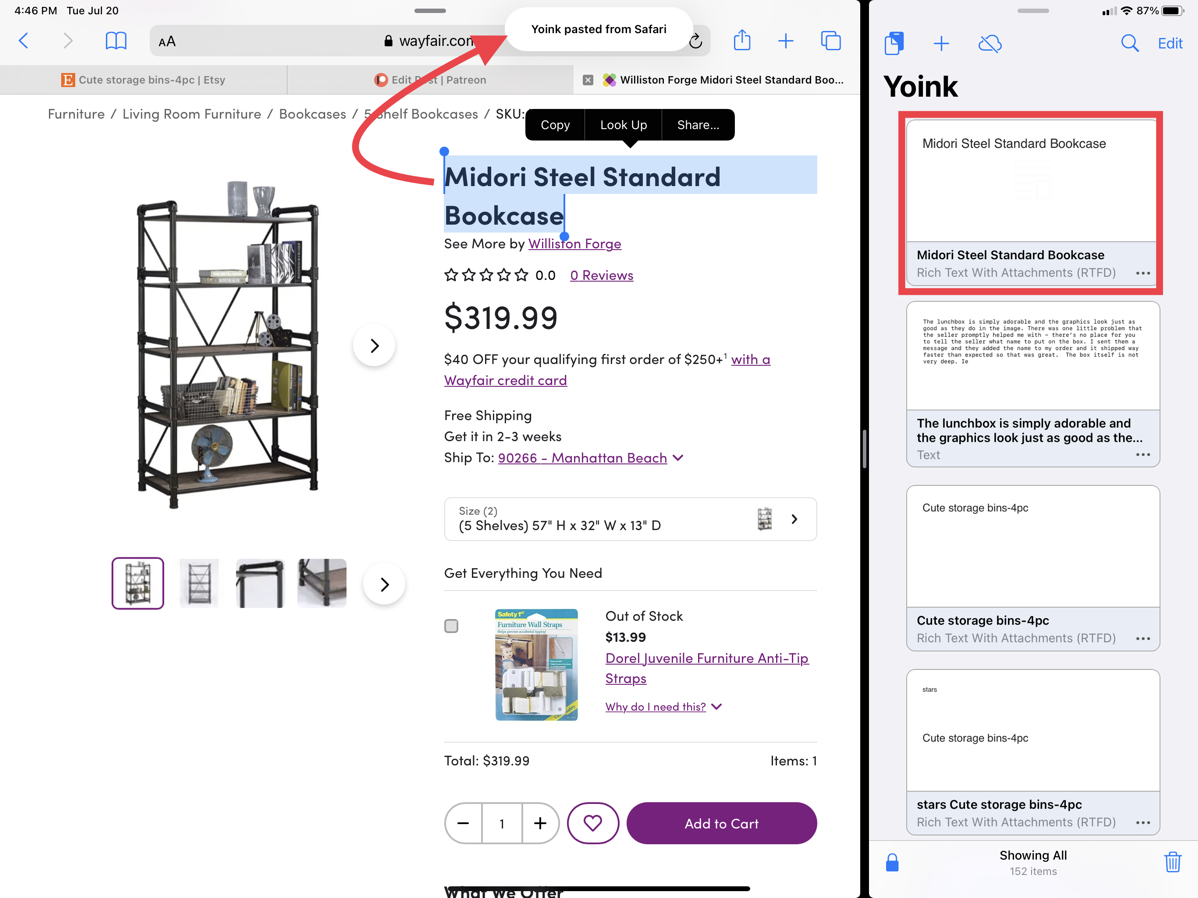
Task: Open search in Yoink
Action: 1129,43
